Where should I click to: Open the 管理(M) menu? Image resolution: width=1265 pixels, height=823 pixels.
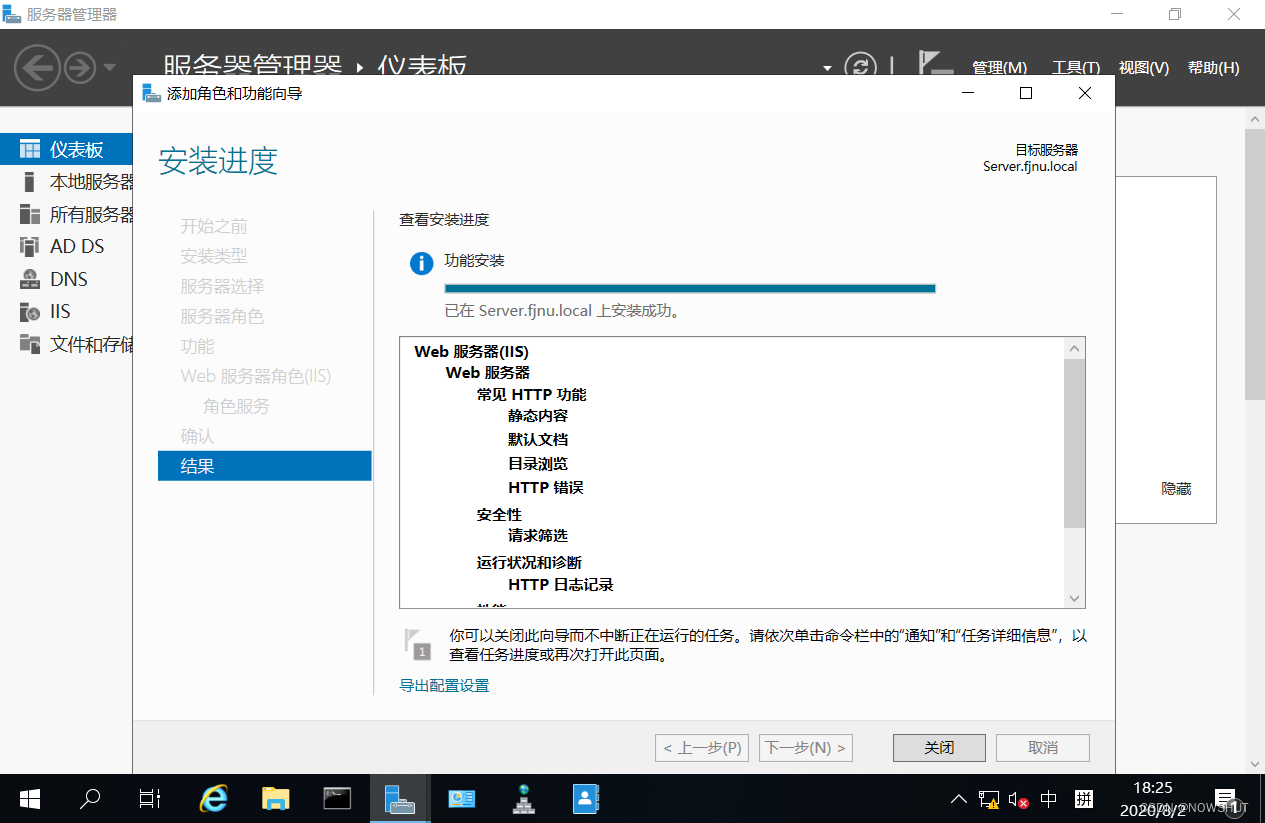997,67
